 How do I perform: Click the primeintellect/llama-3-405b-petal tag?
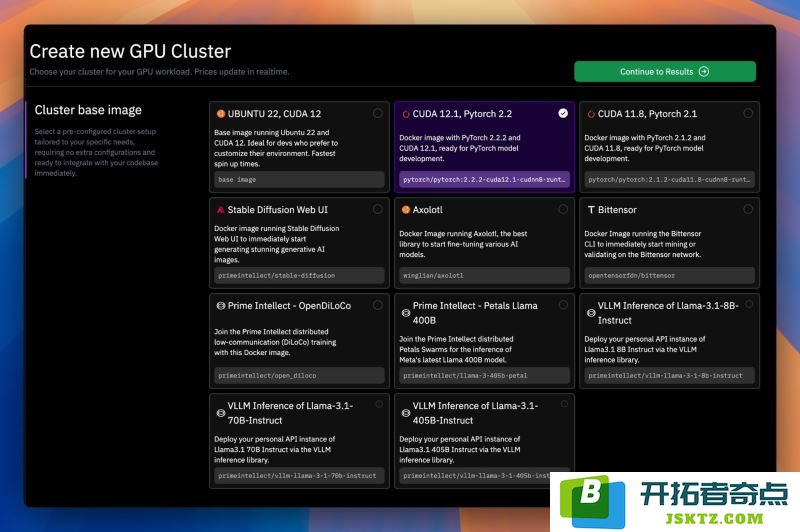coord(484,375)
